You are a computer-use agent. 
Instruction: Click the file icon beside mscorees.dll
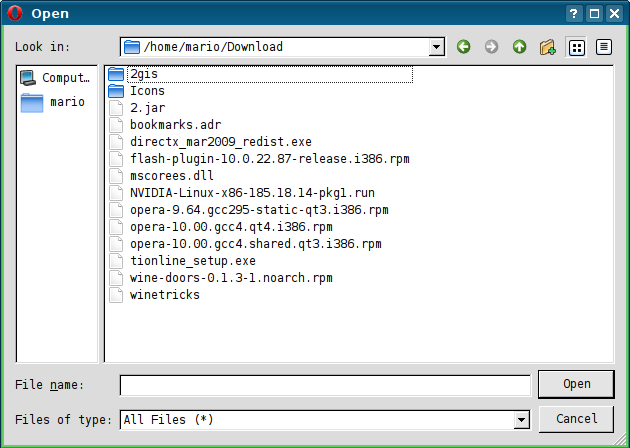tap(116, 176)
